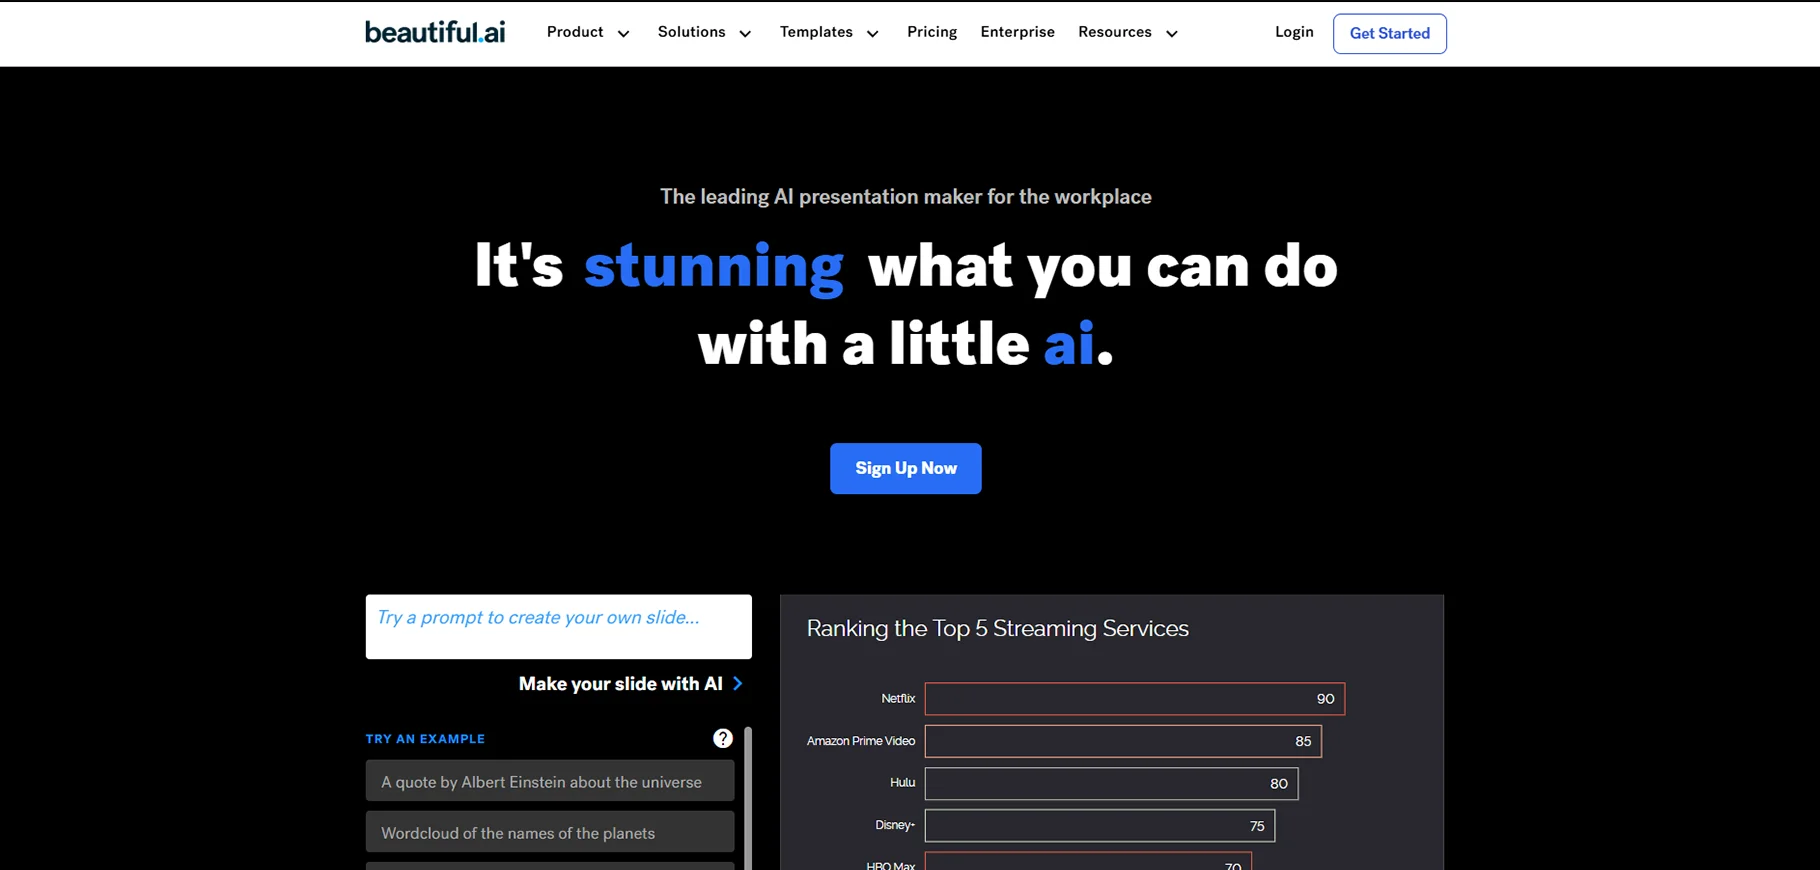The width and height of the screenshot is (1820, 870).
Task: Expand the Solutions dropdown chevron
Action: coord(745,34)
